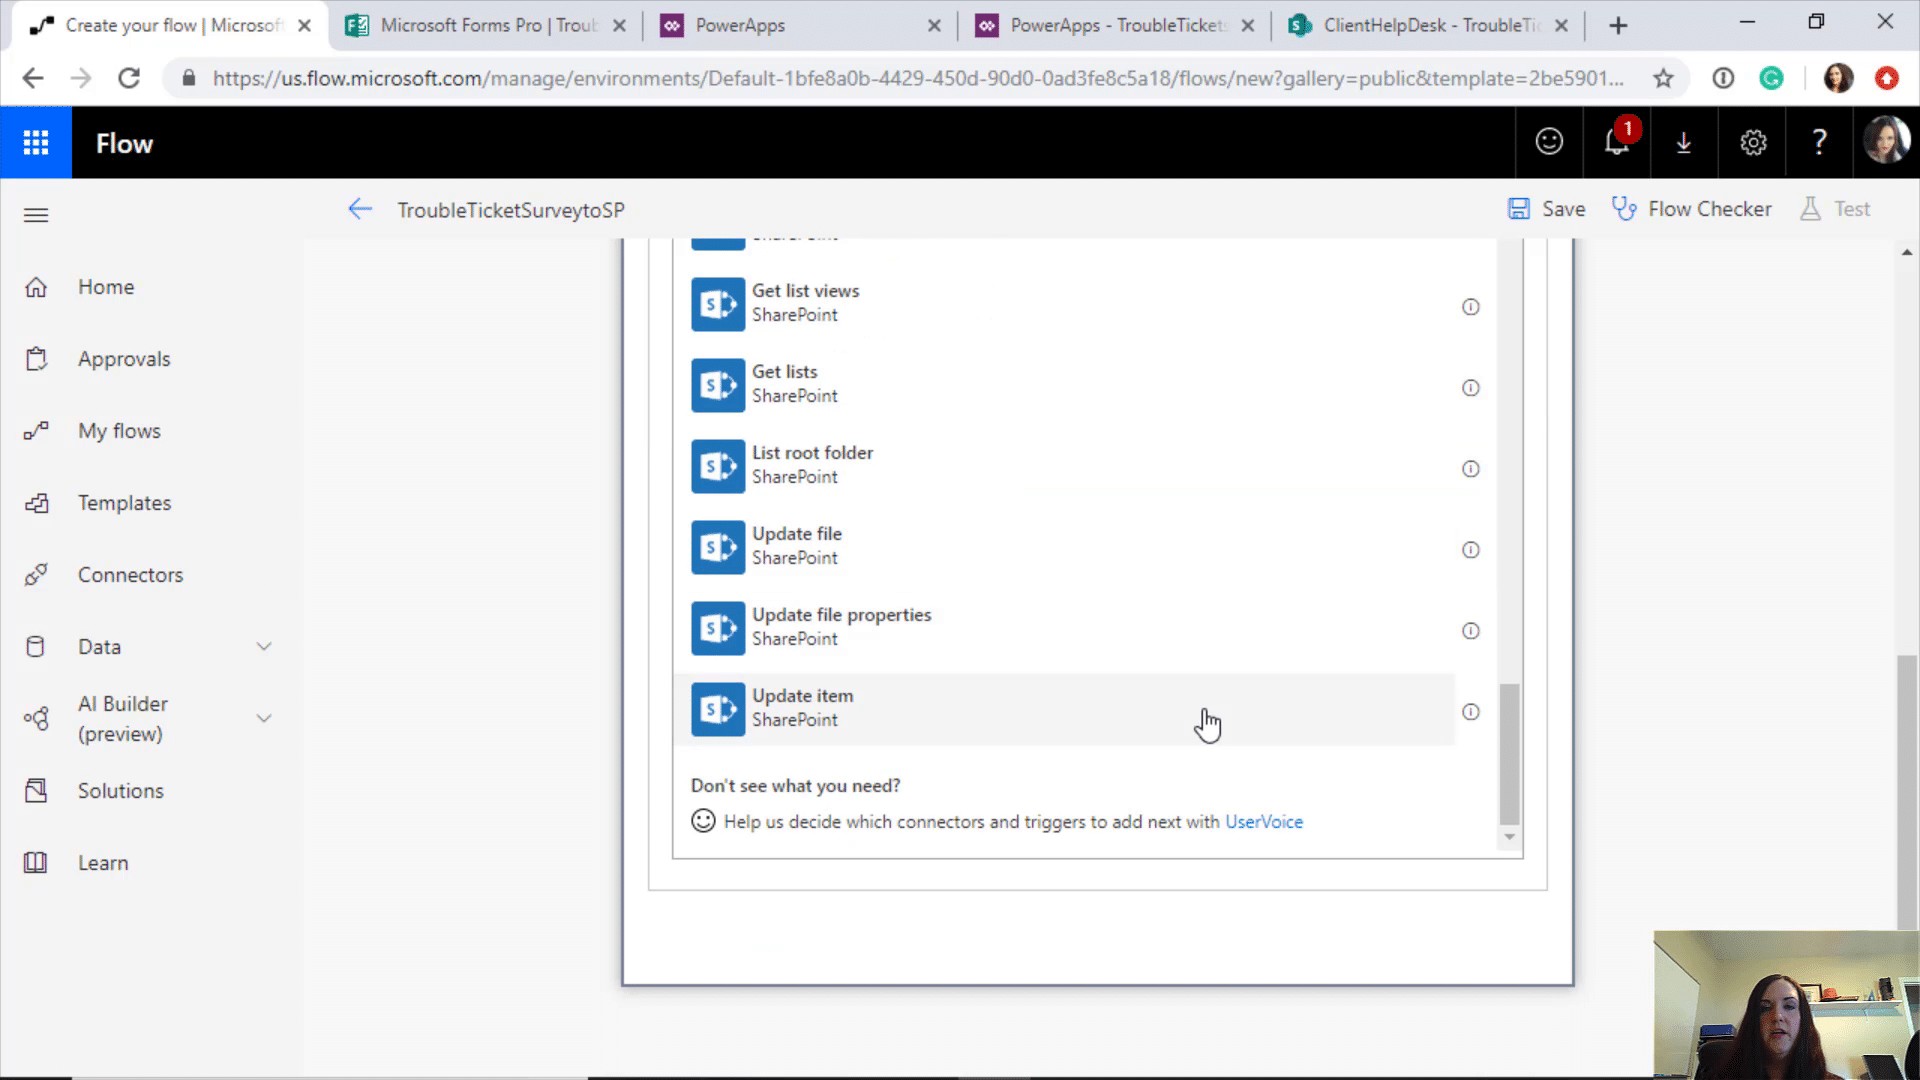Show info for Update item action

point(1470,712)
